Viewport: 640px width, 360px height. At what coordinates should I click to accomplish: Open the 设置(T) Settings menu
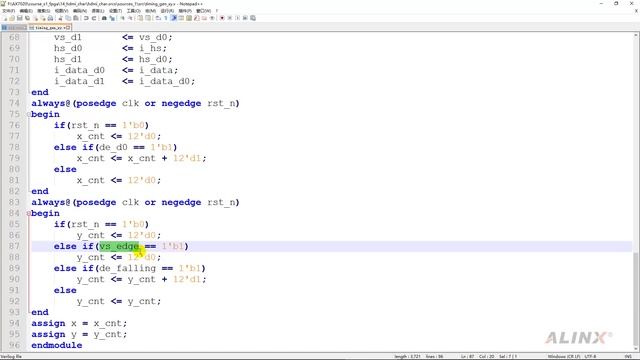point(116,11)
